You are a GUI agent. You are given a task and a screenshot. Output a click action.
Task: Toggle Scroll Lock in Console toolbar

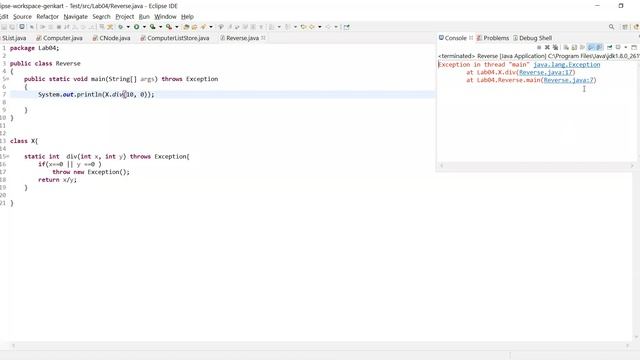click(x=574, y=47)
